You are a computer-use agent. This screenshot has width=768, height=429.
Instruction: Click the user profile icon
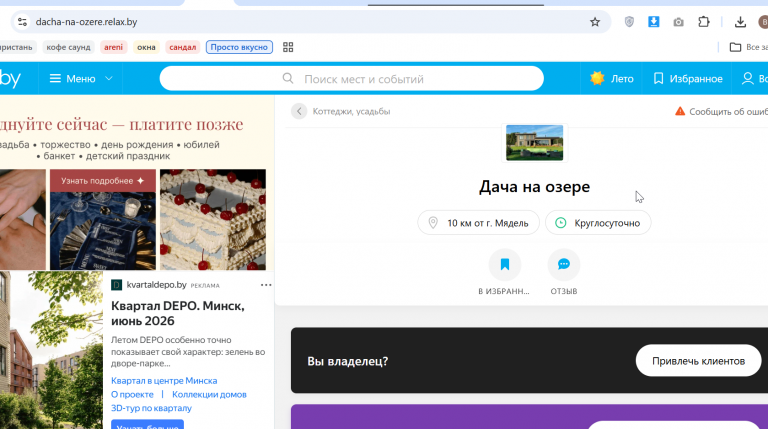point(747,78)
